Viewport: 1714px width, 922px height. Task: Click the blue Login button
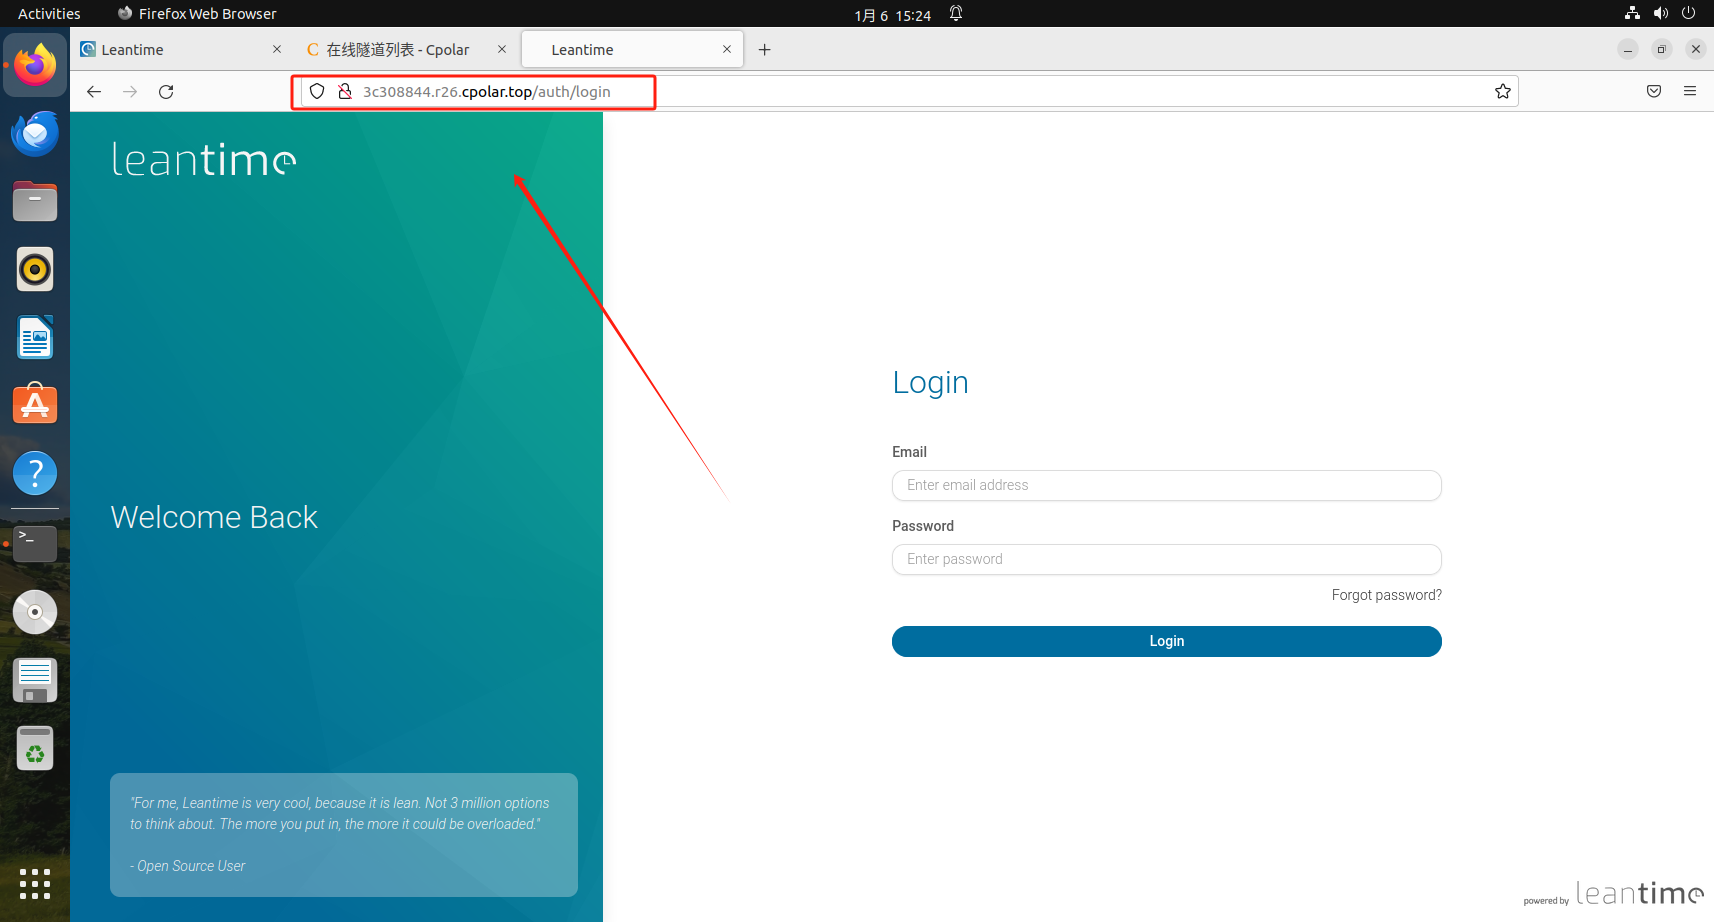tap(1166, 641)
